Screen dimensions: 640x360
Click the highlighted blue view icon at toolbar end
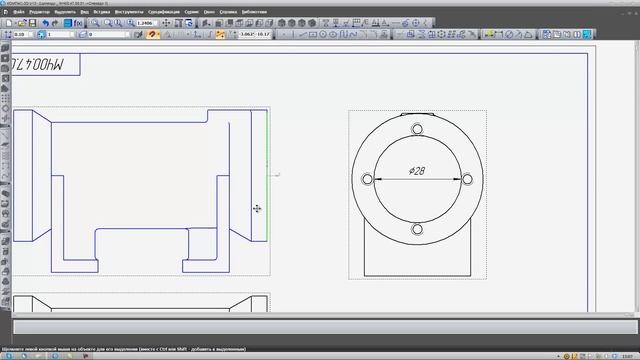tap(587, 34)
